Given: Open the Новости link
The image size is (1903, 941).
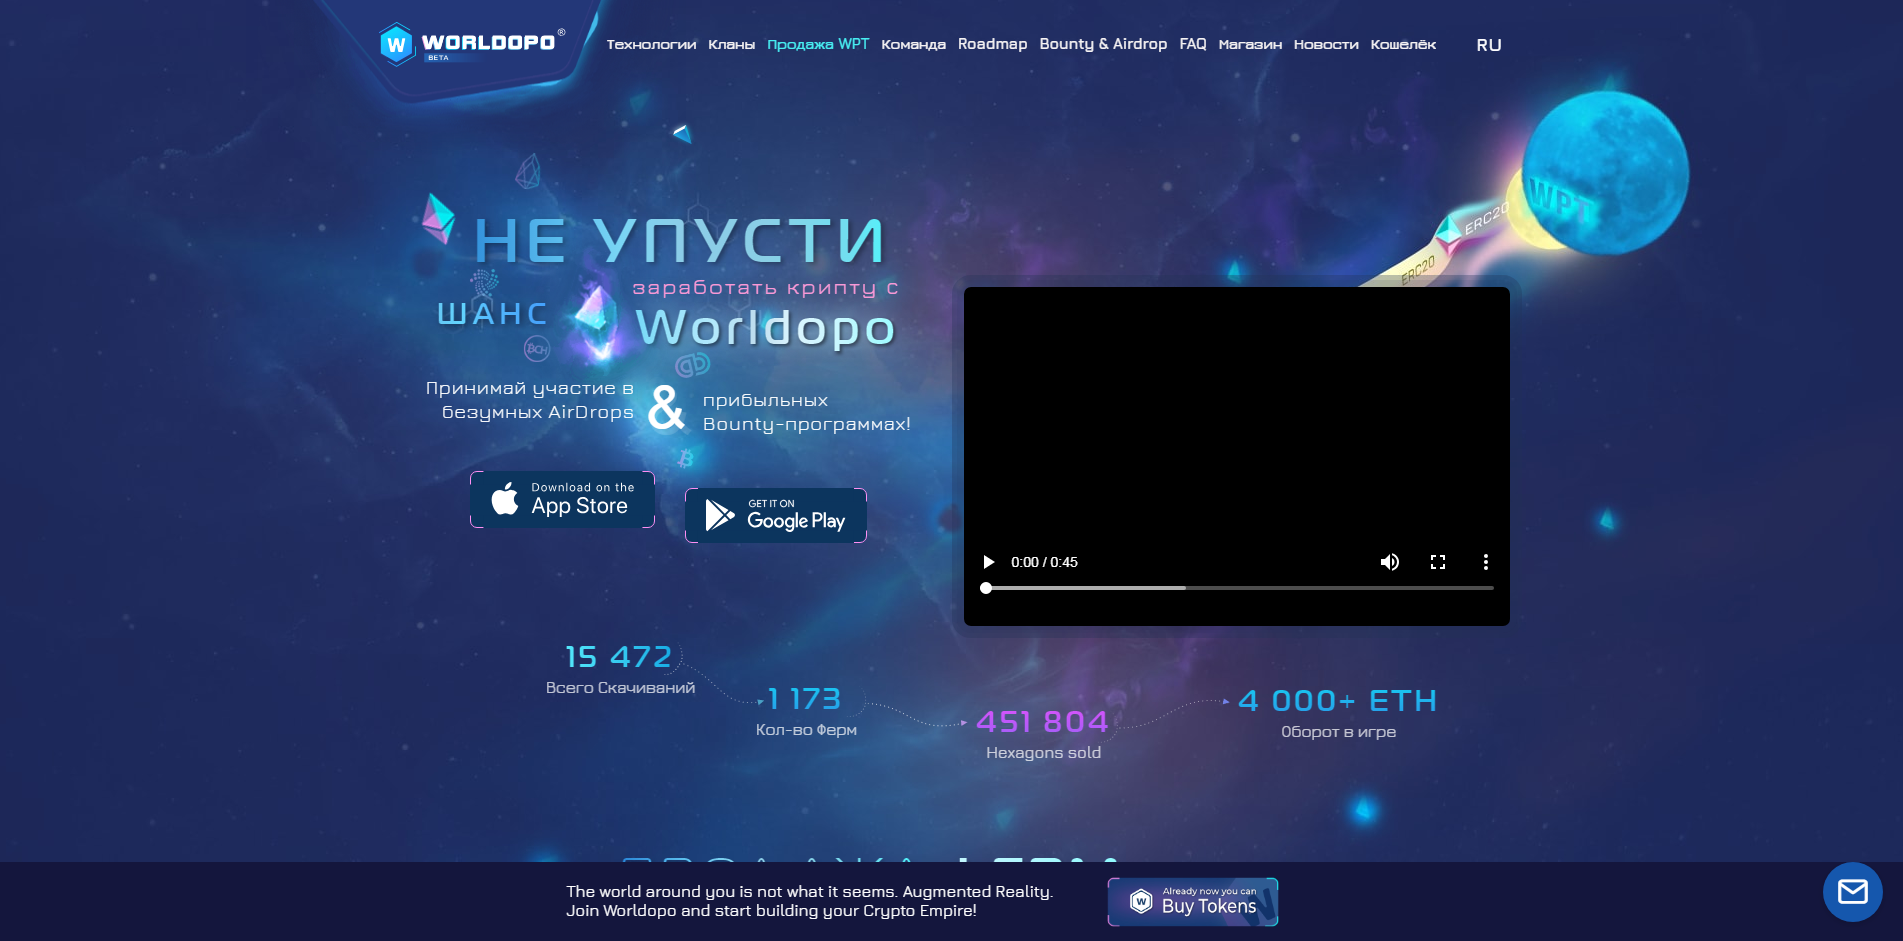Looking at the screenshot, I should (x=1326, y=44).
